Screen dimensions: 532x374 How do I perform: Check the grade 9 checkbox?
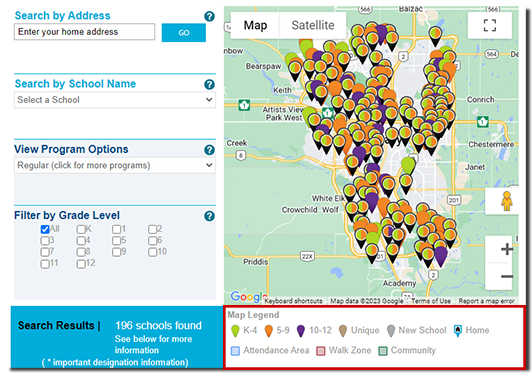point(116,252)
